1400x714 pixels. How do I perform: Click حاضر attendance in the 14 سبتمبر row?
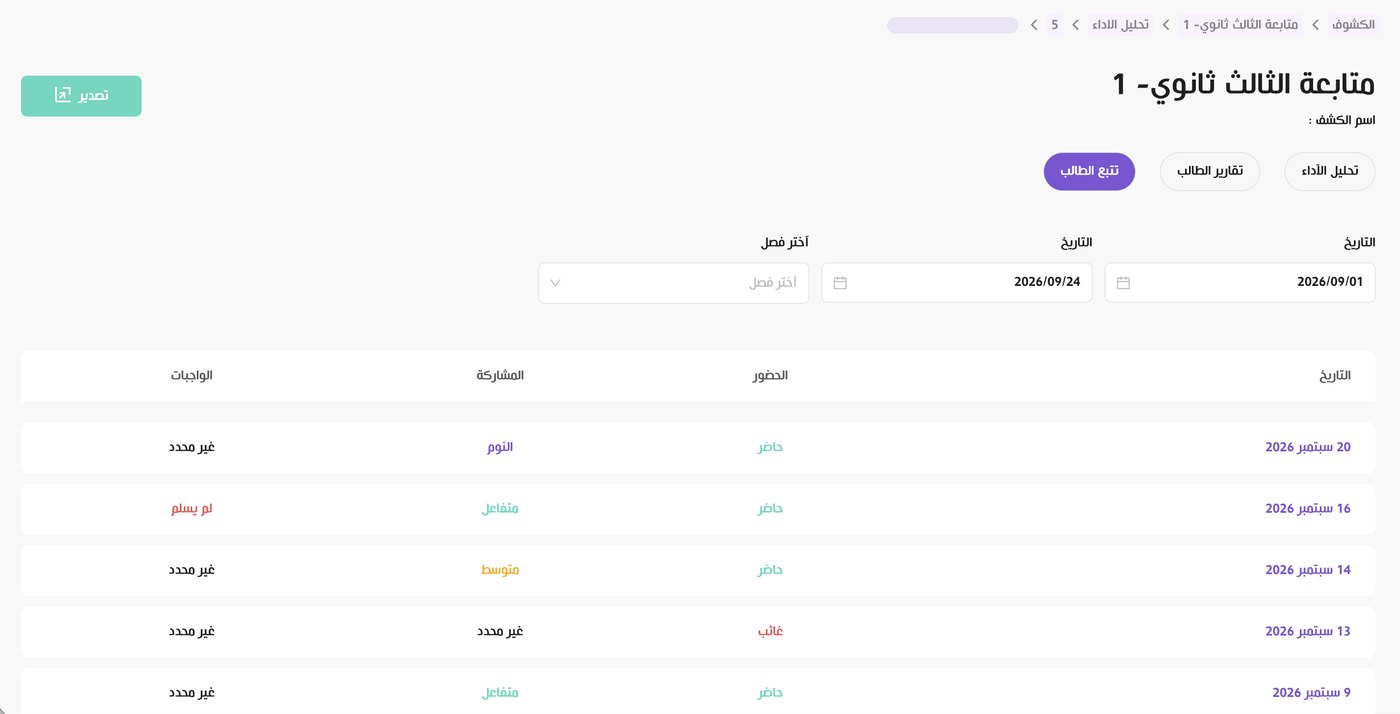click(x=770, y=570)
